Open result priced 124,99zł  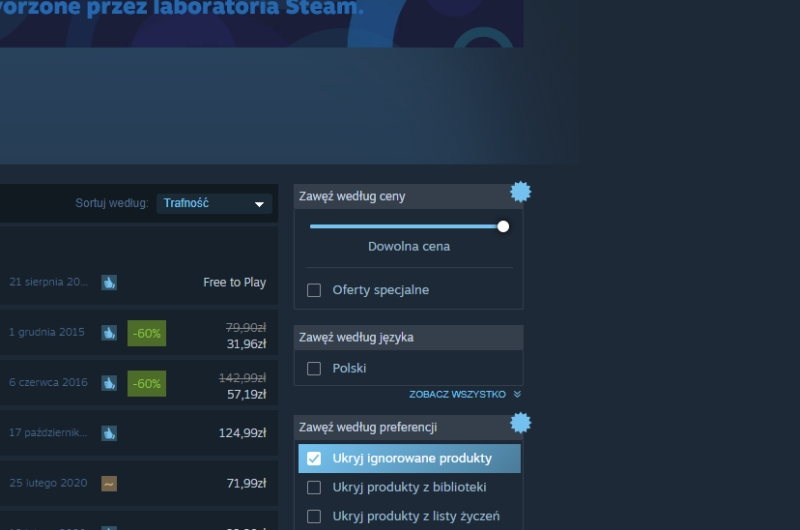tap(139, 433)
